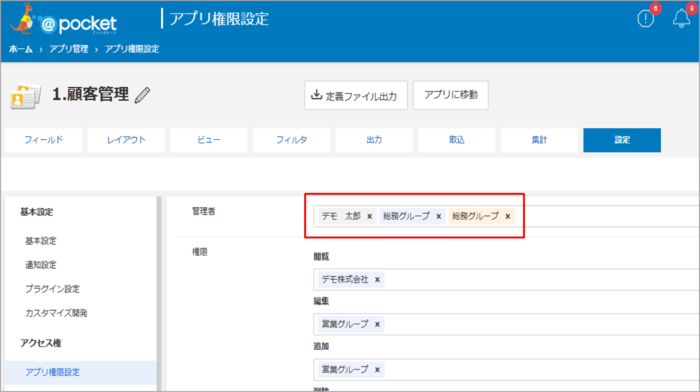
Task: Click the デモ株式会社 tag text
Action: (345, 280)
